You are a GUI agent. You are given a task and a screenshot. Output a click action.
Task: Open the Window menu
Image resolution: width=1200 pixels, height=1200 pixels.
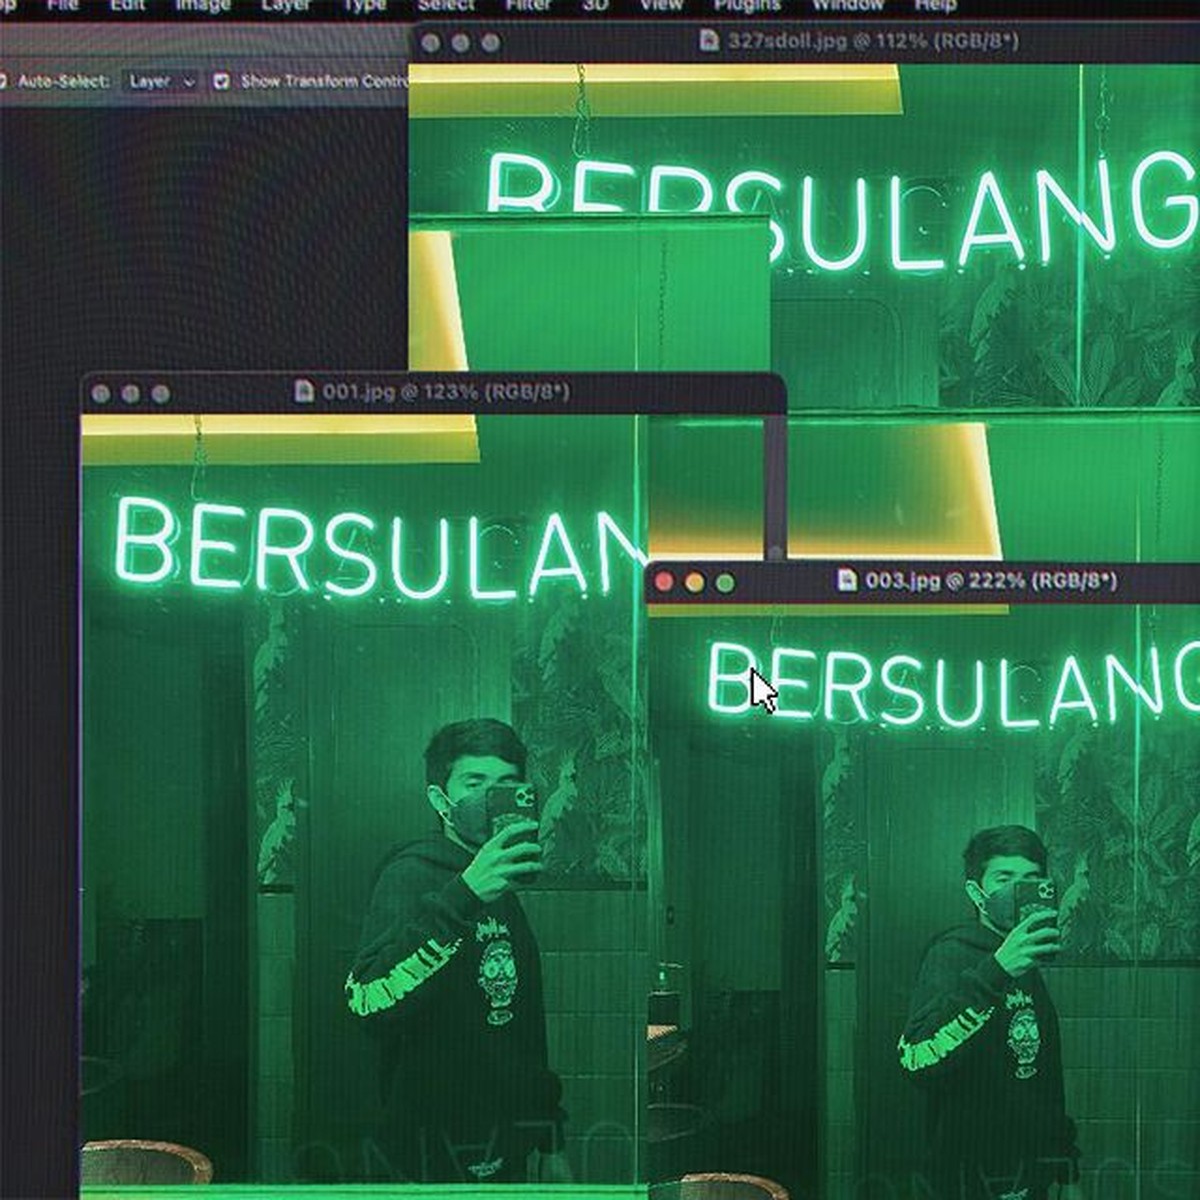click(x=847, y=5)
